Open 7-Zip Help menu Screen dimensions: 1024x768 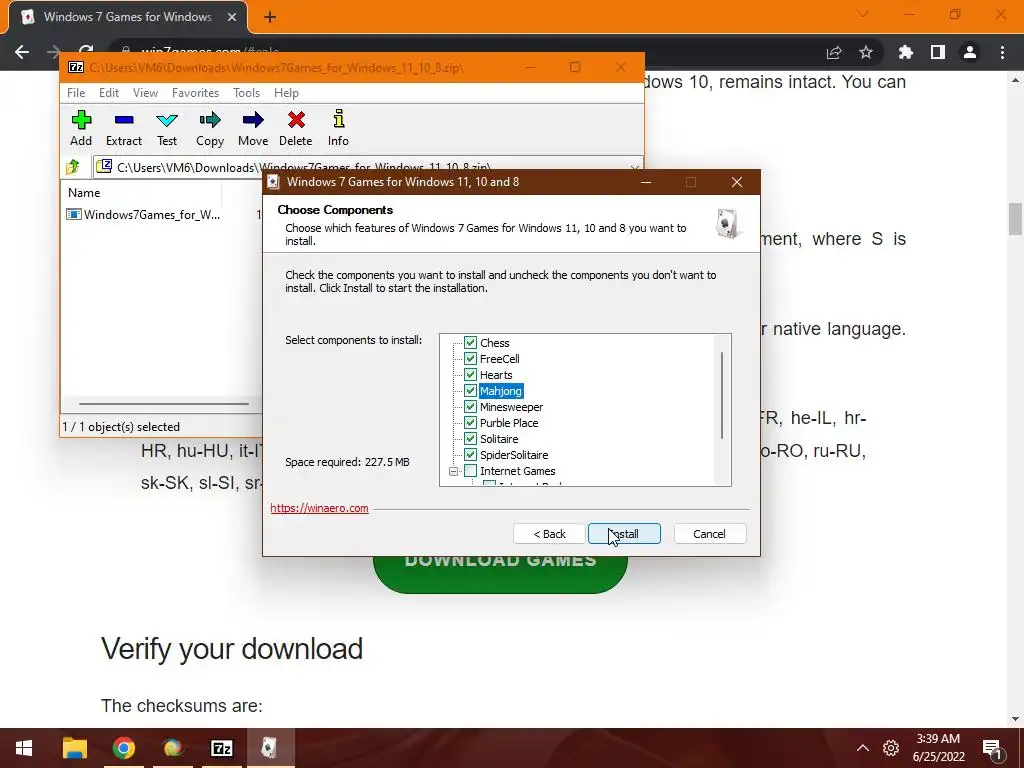coord(286,93)
